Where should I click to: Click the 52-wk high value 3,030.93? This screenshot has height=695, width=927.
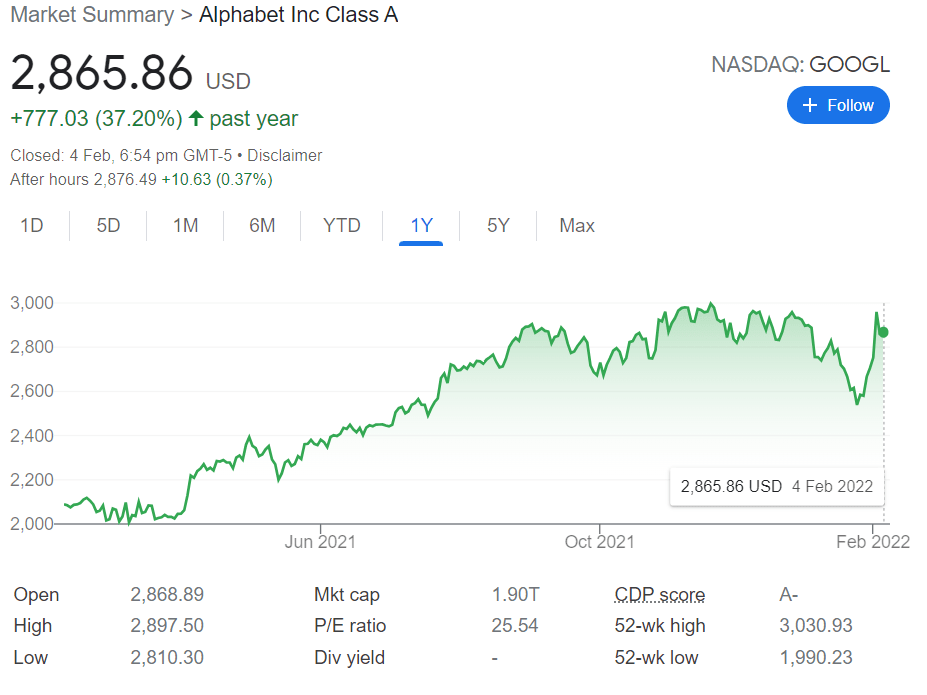[816, 626]
